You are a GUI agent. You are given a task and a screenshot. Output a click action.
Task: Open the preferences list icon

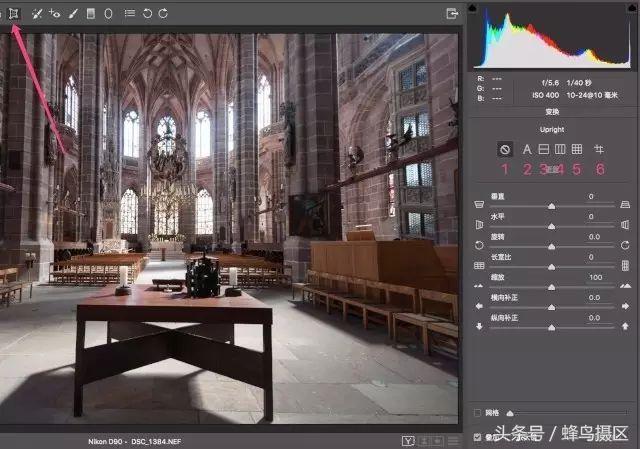(x=130, y=13)
